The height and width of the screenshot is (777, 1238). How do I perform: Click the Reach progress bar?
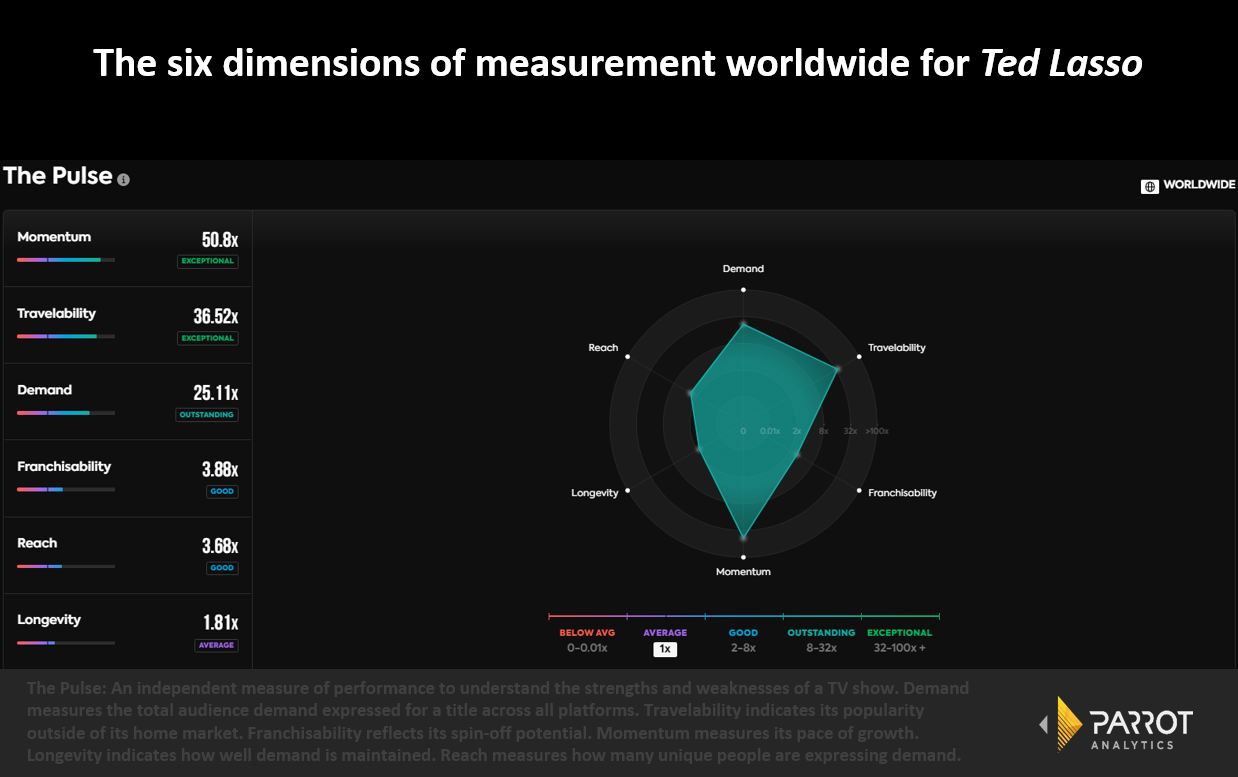66,566
